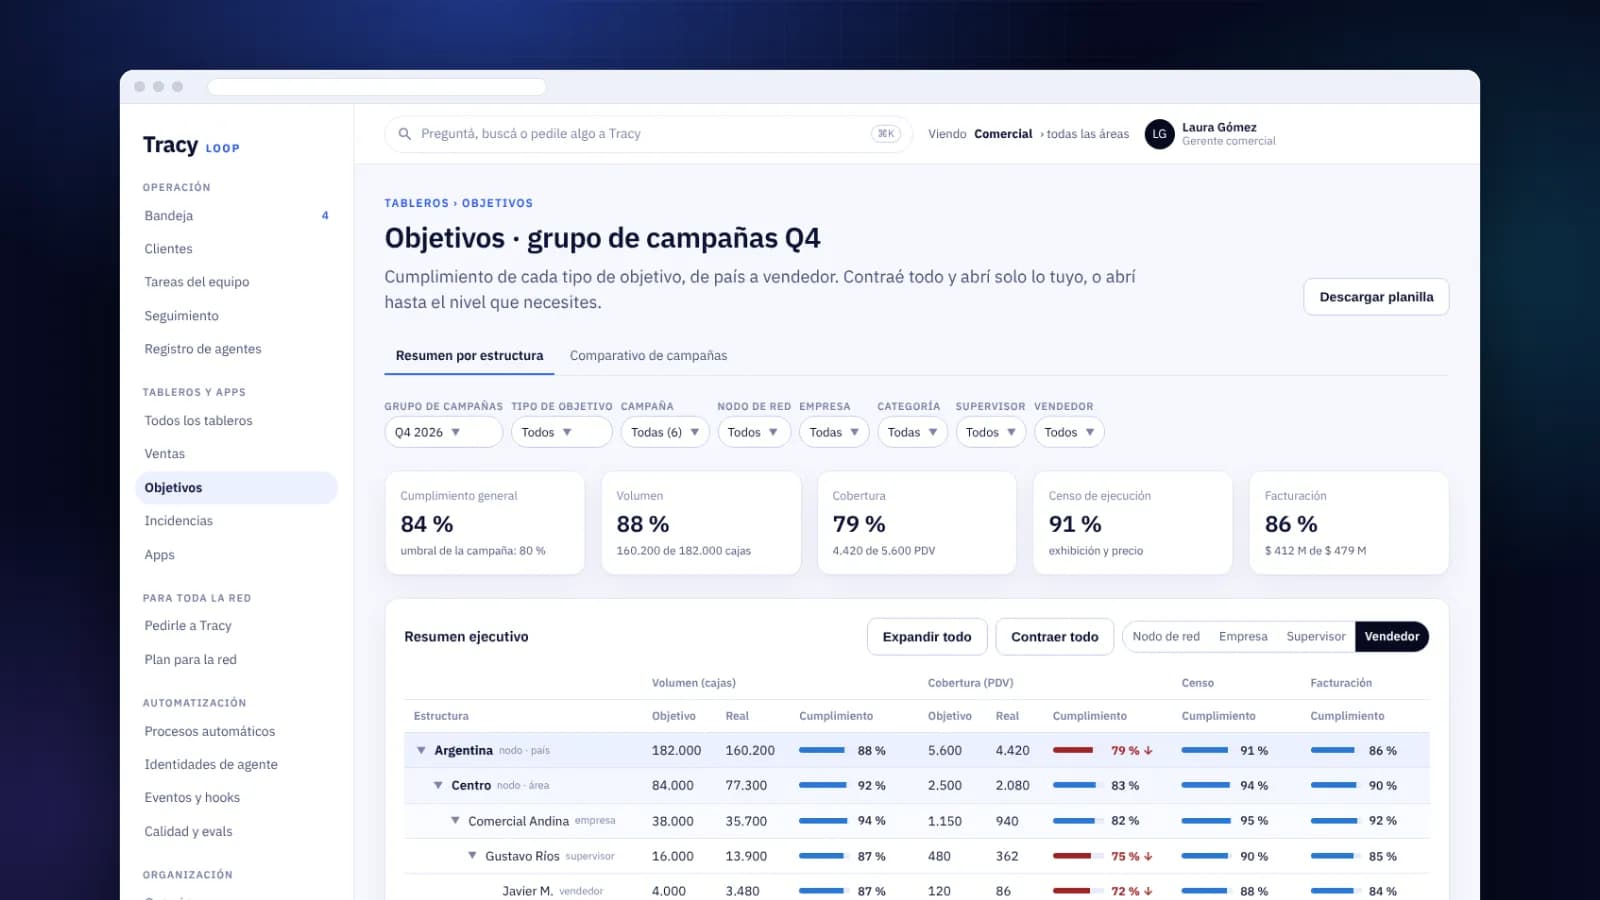Select the Nodo de red level toggle

point(1166,637)
